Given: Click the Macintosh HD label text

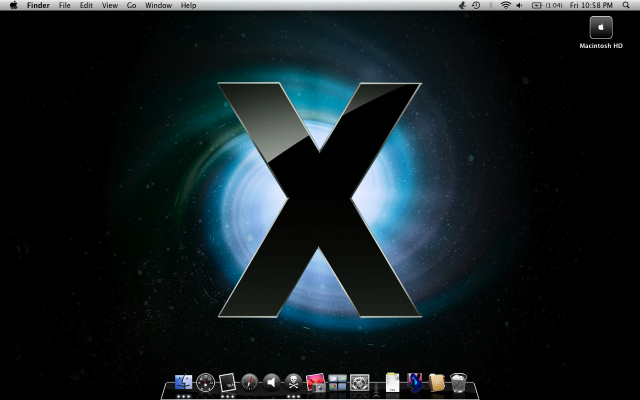Looking at the screenshot, I should click(x=601, y=46).
